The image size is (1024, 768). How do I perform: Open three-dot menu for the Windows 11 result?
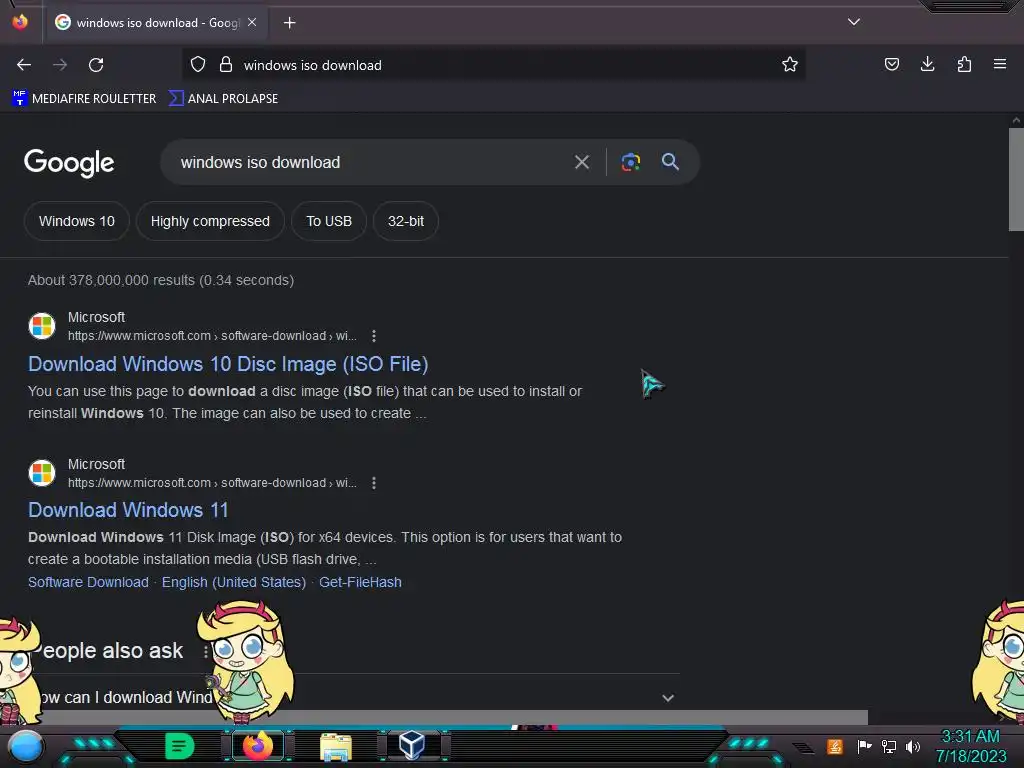pos(374,483)
